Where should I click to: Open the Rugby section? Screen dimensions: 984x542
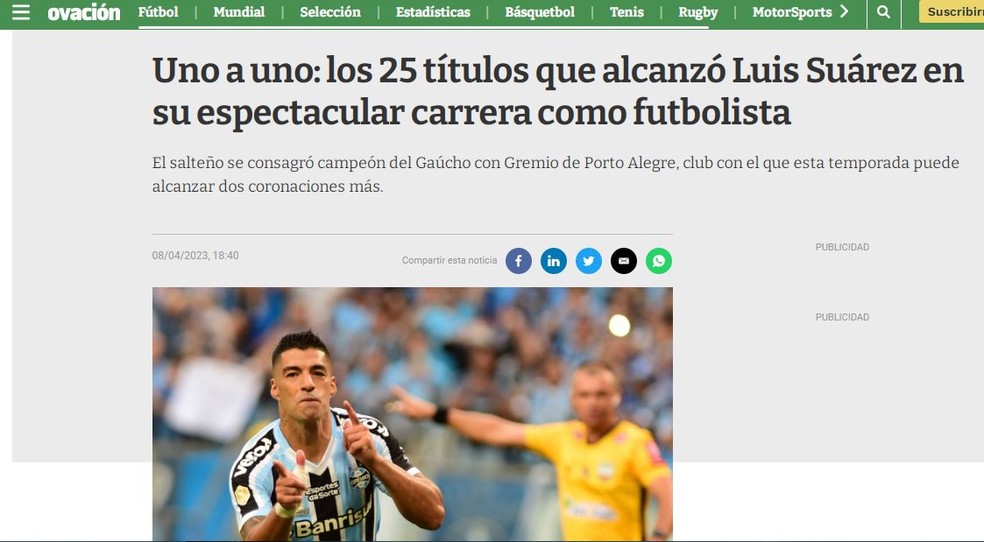[x=698, y=12]
